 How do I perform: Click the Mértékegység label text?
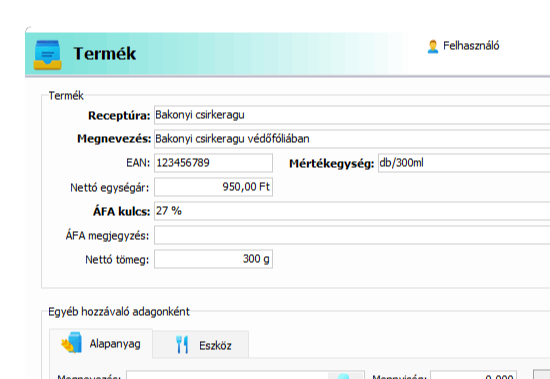(x=331, y=164)
